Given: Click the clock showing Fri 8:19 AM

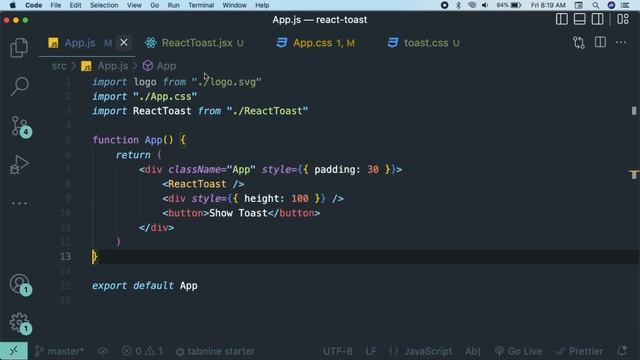Looking at the screenshot, I should coord(548,5).
